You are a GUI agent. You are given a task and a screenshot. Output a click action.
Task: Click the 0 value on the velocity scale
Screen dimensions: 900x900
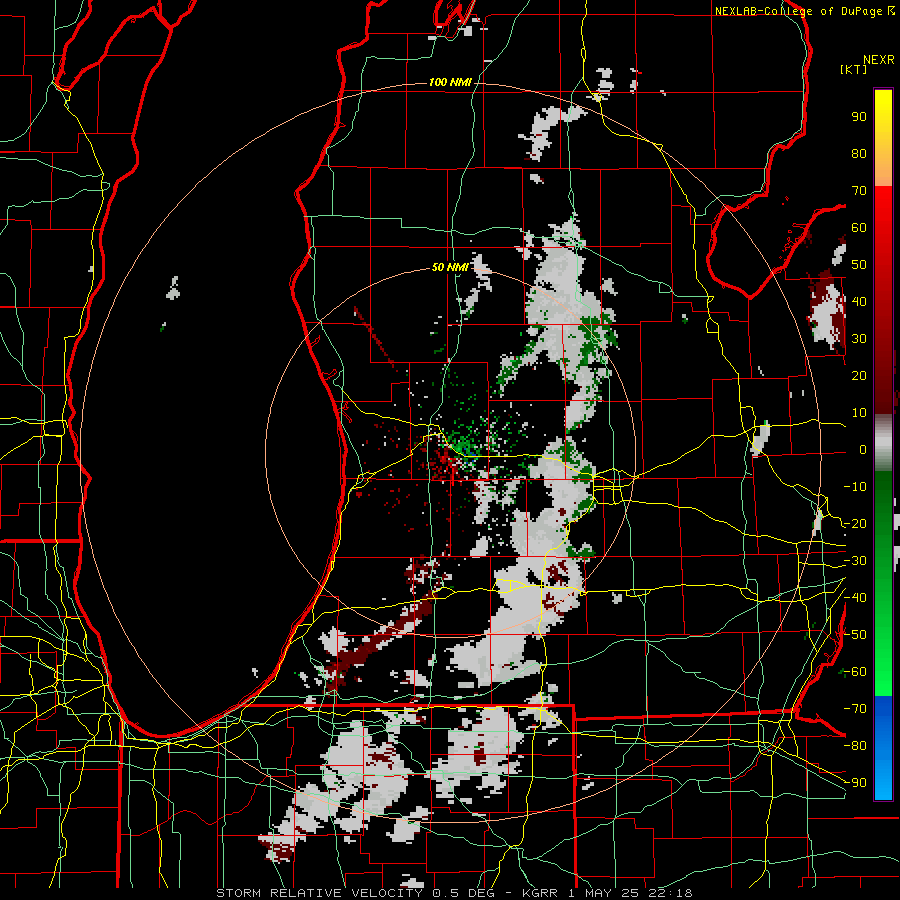(x=863, y=449)
